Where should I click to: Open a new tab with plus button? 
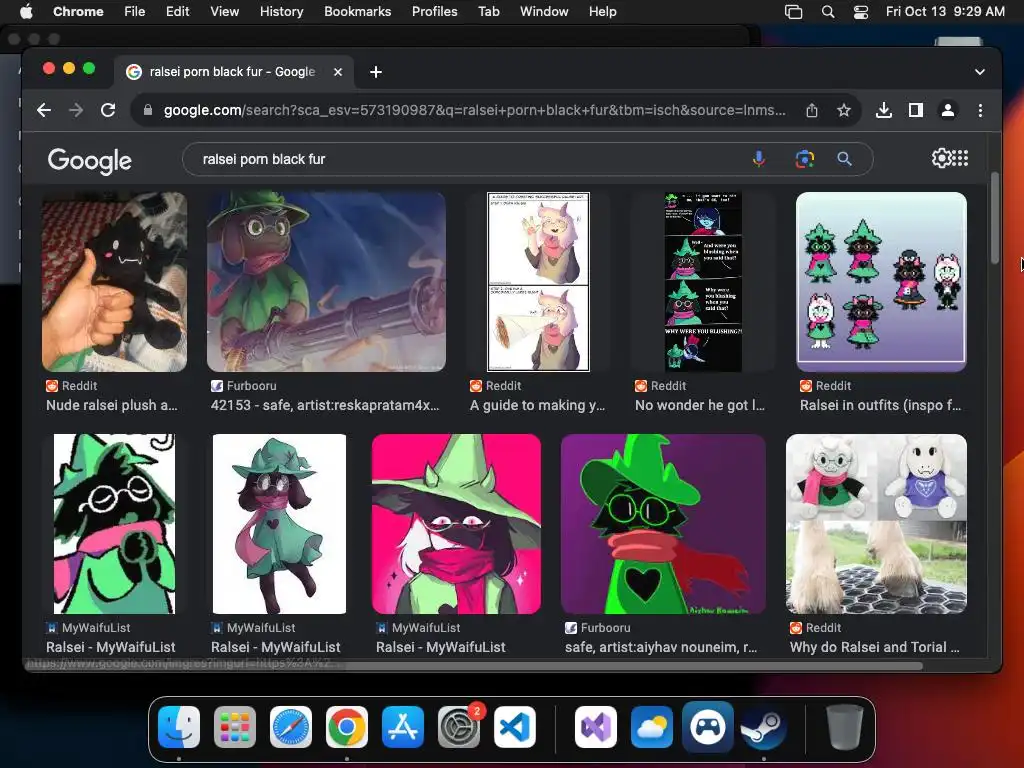pyautogui.click(x=376, y=72)
